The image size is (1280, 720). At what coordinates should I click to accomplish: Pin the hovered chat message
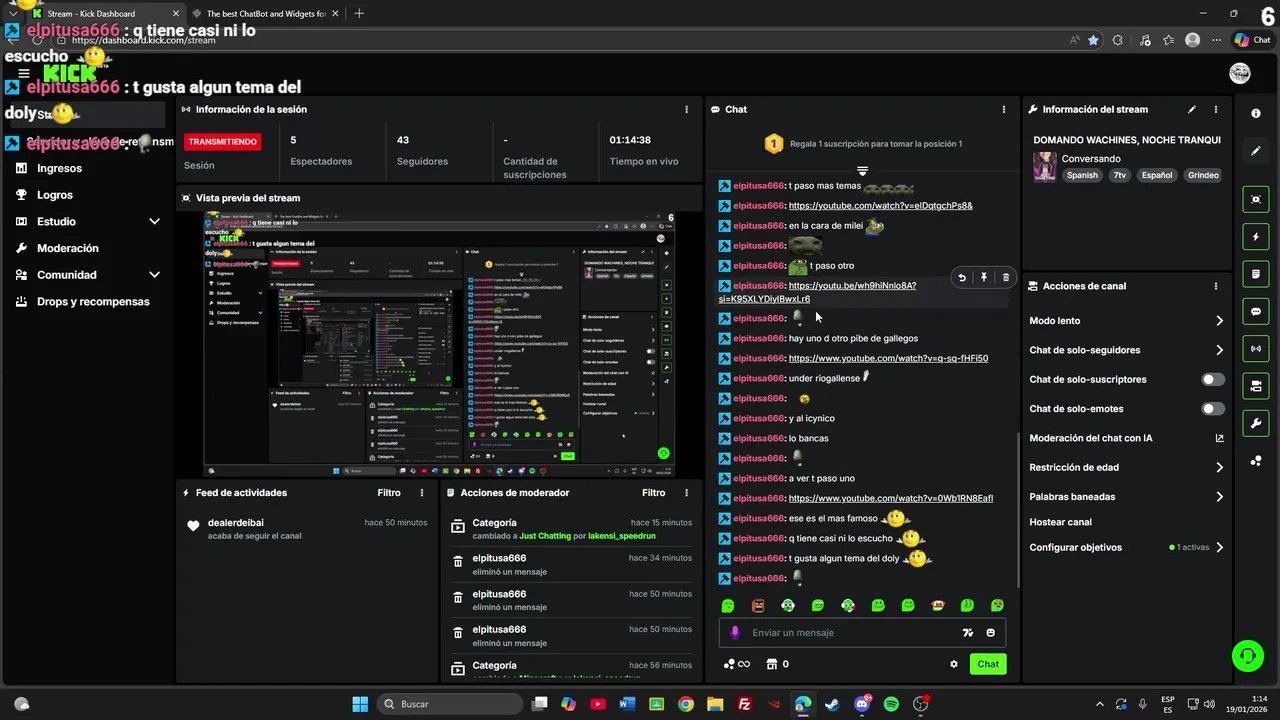click(x=984, y=278)
